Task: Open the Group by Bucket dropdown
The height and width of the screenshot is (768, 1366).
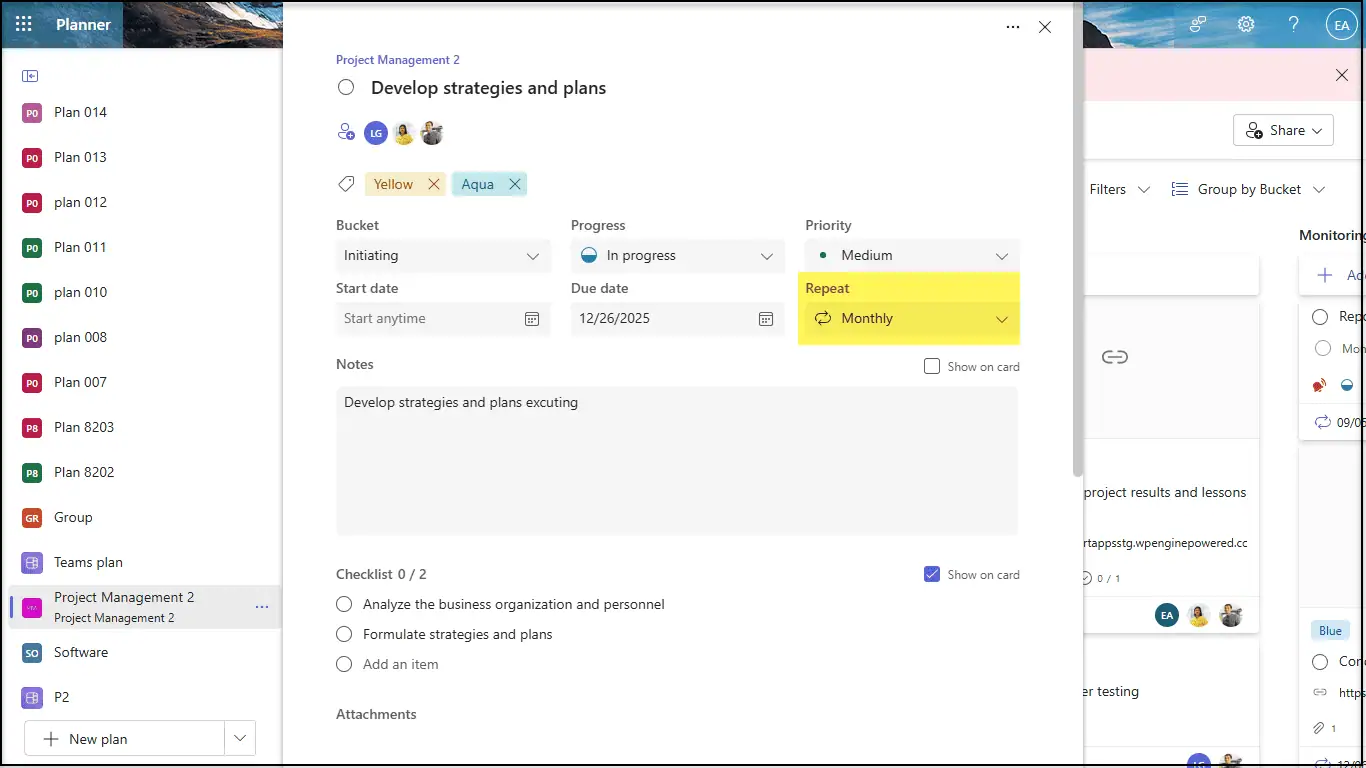Action: pos(1248,189)
